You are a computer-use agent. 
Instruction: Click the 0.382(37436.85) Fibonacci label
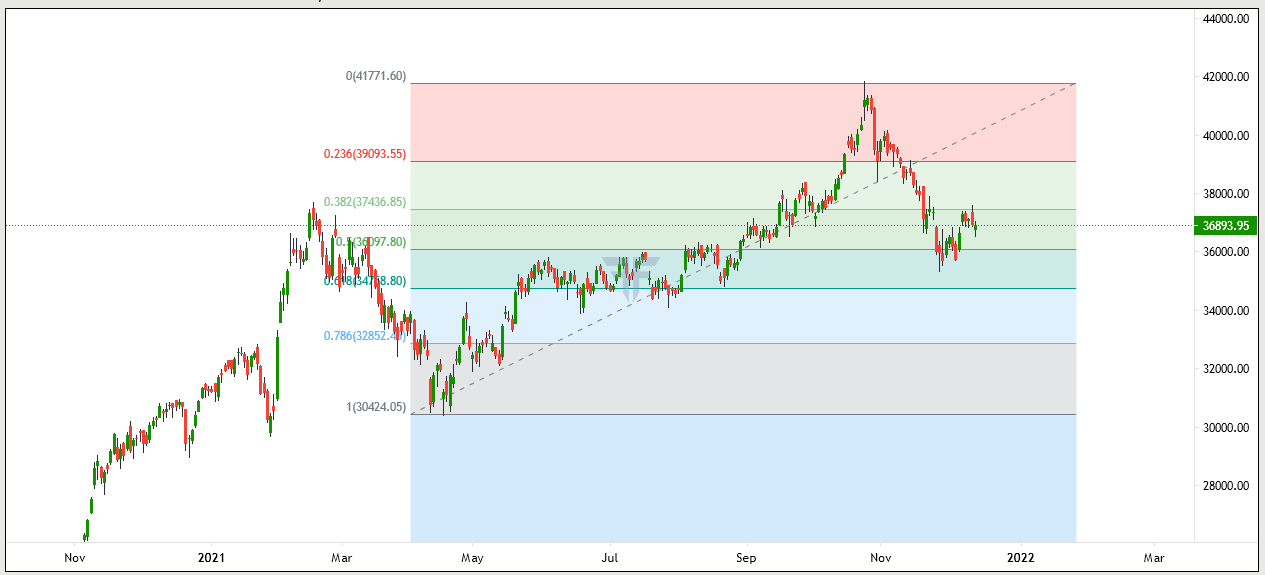(365, 202)
